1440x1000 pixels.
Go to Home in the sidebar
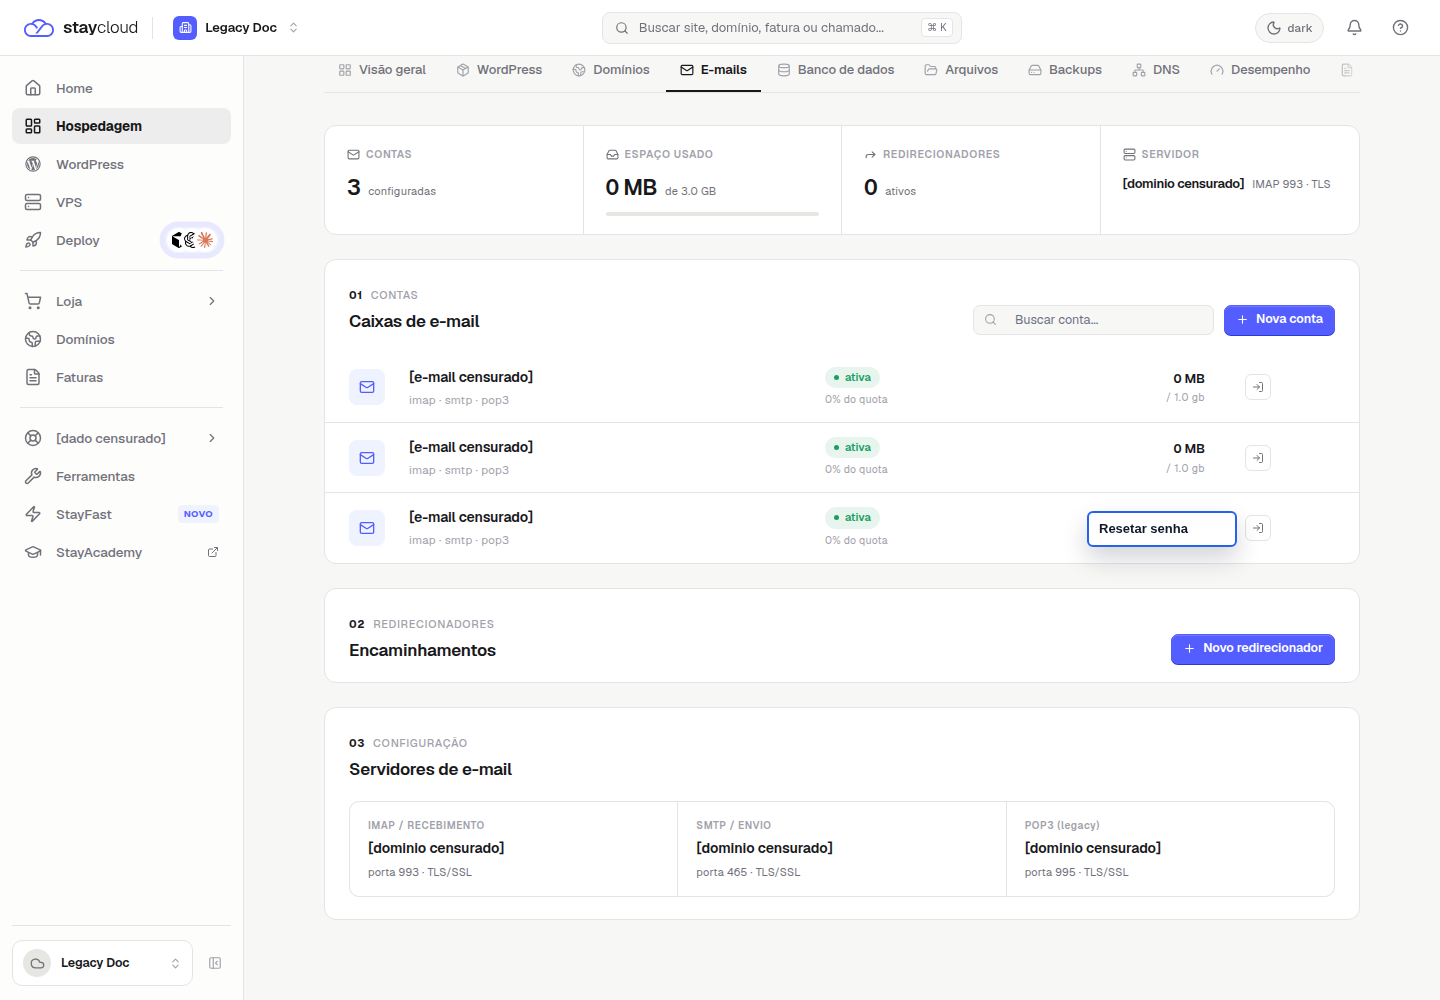[x=121, y=88]
